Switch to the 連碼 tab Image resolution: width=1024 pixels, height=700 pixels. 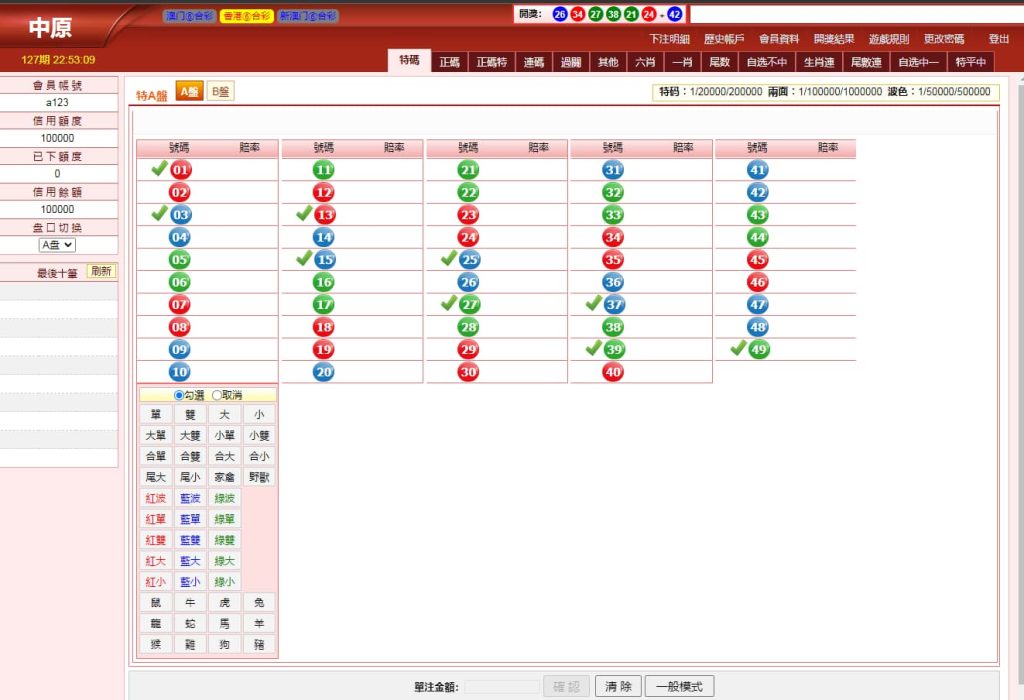pos(533,61)
